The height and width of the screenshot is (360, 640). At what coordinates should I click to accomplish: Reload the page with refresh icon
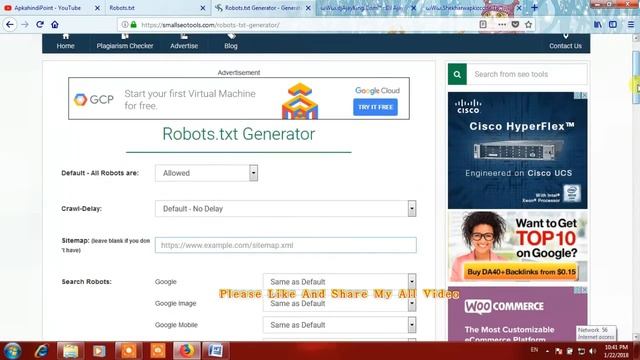40,24
